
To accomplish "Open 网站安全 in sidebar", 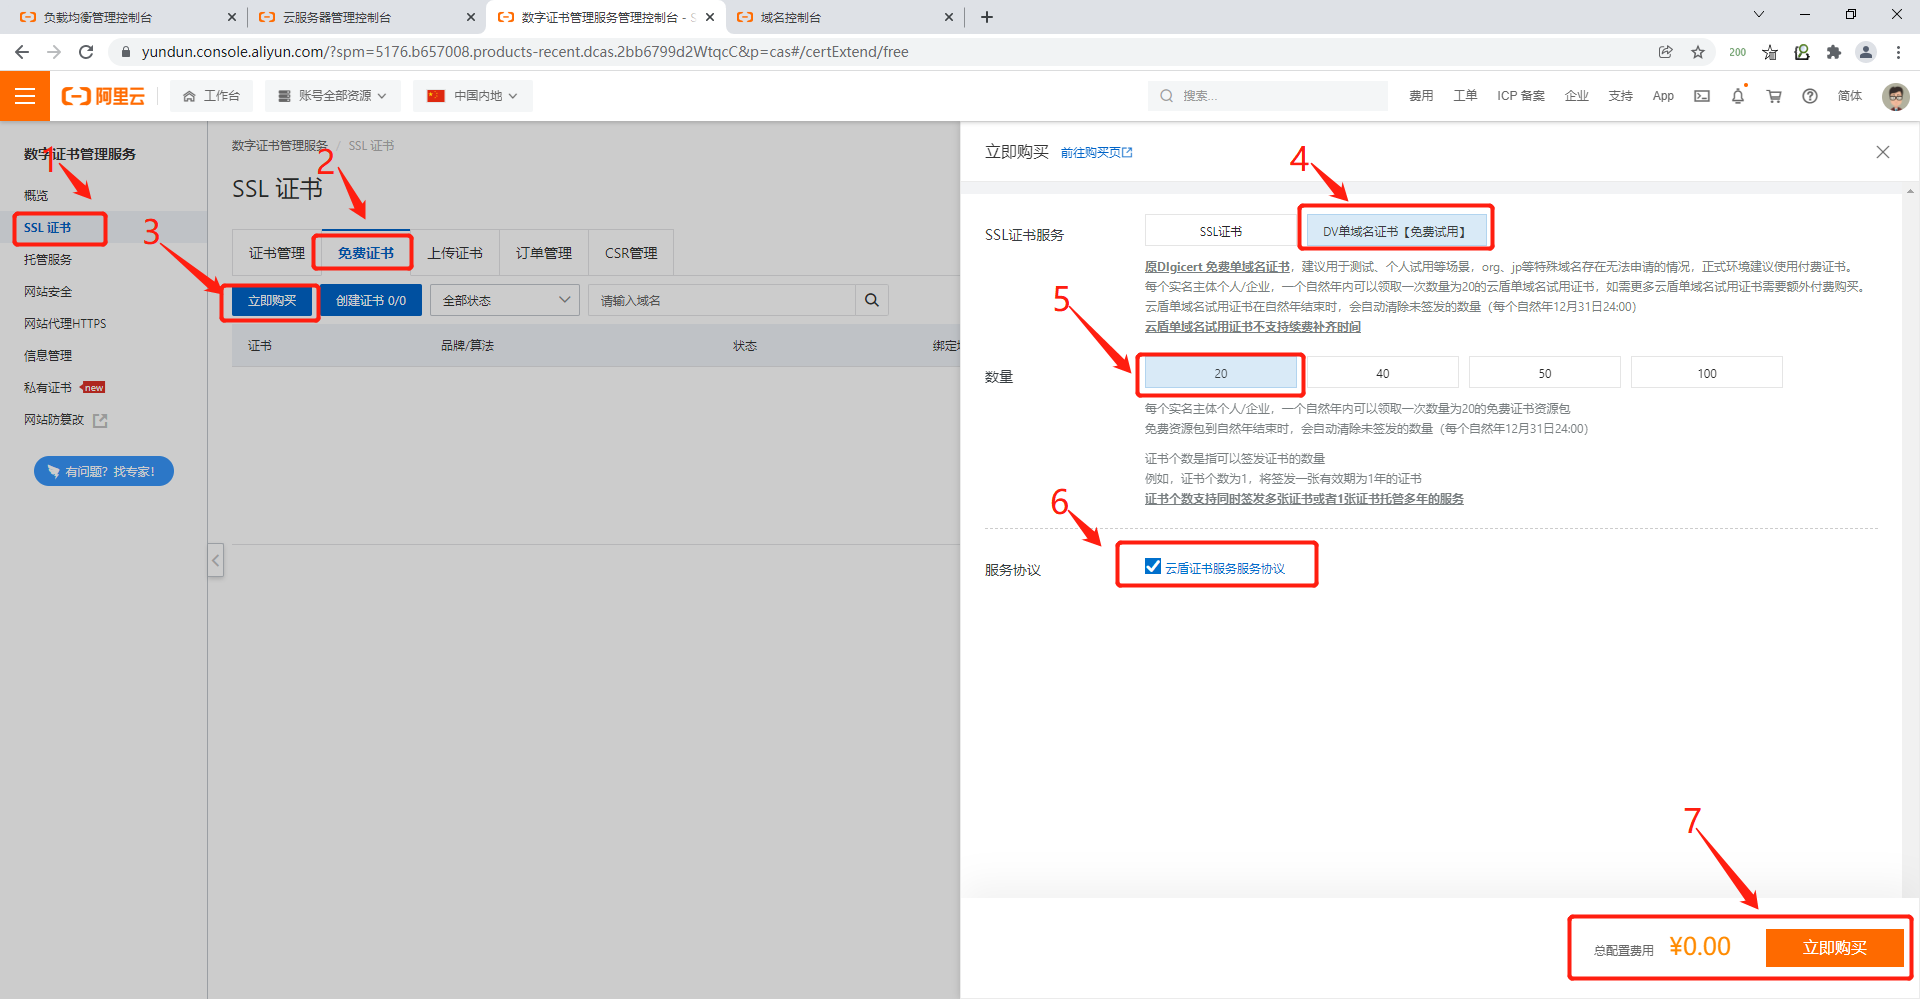I will 48,292.
